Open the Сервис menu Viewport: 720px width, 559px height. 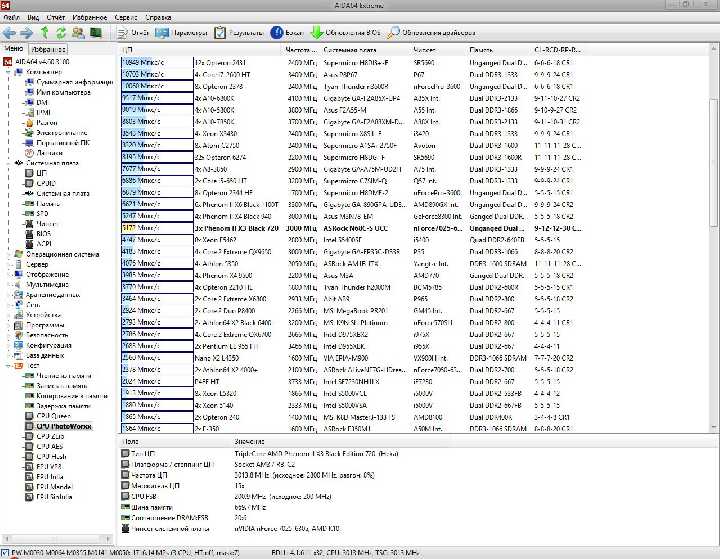tap(126, 17)
